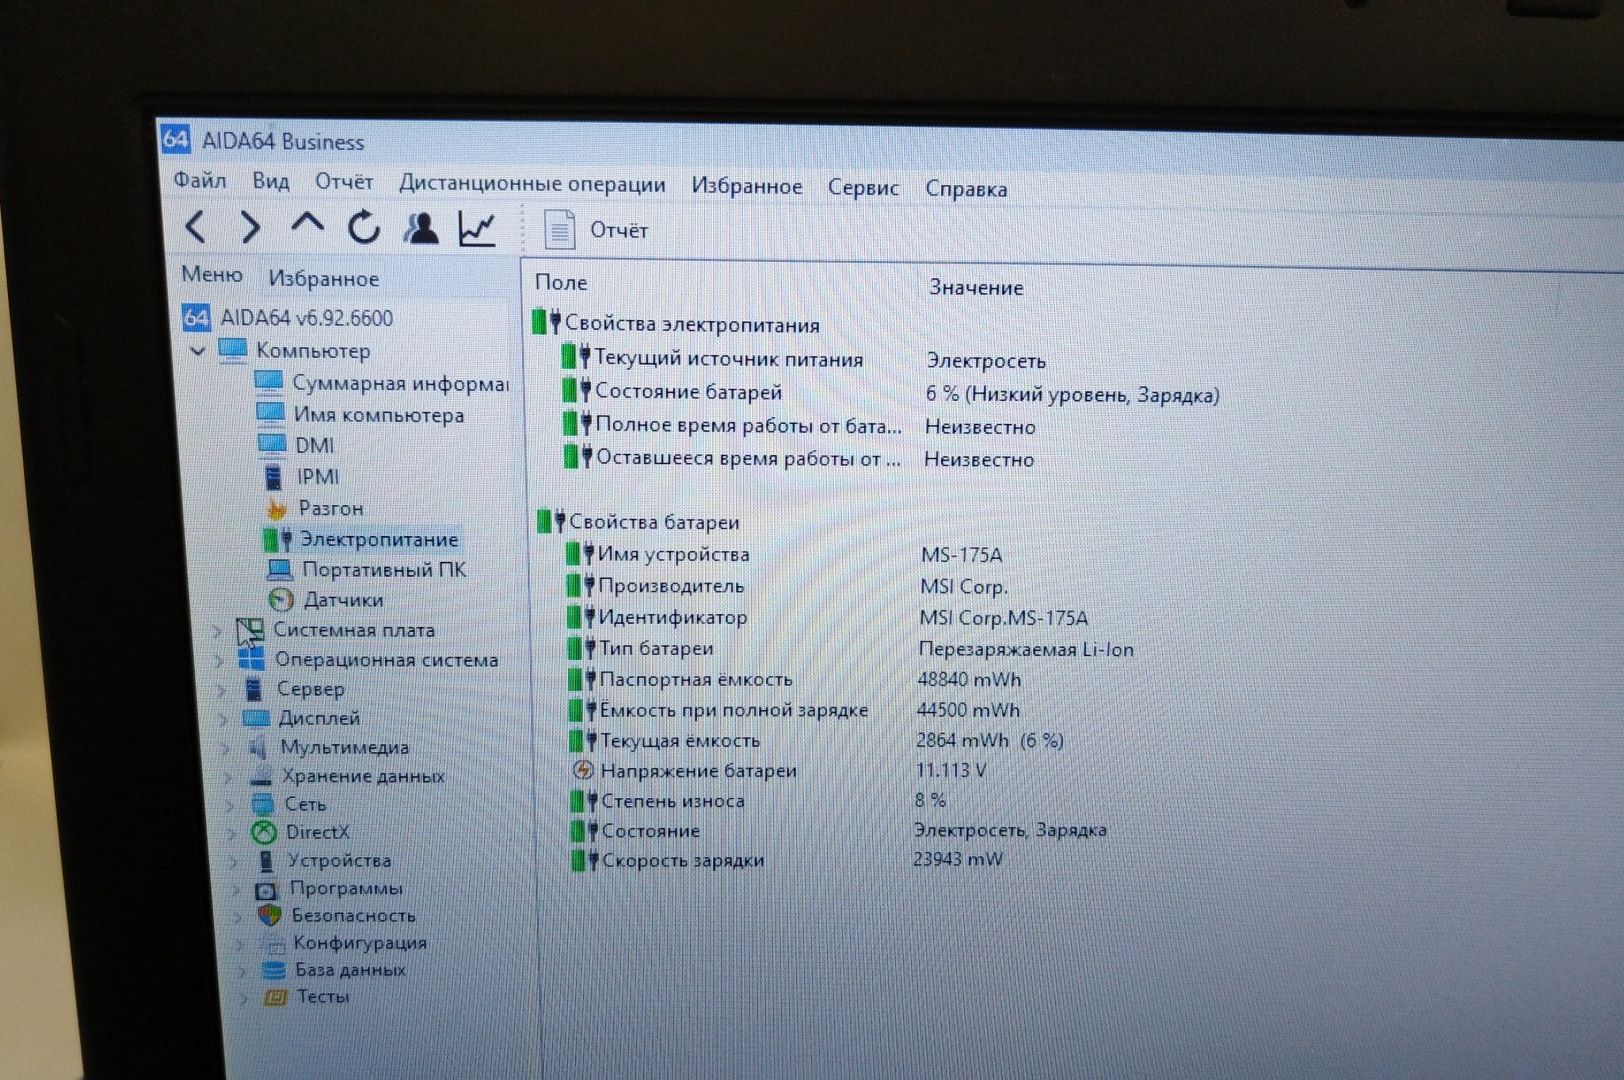Select the Паспортная ёмкость row
This screenshot has height=1080, width=1624.
point(695,679)
